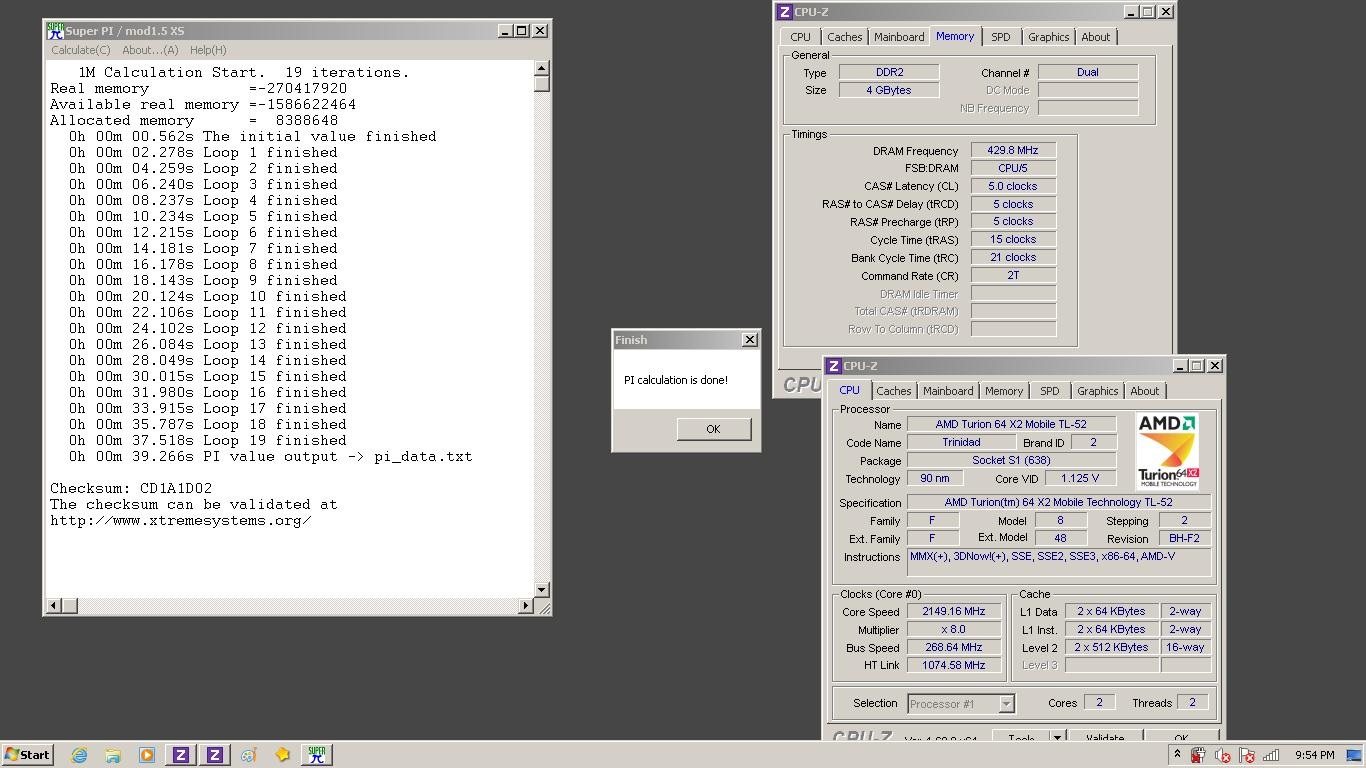Click the CPU-Z CPU window title icon
The width and height of the screenshot is (1366, 768).
click(x=834, y=366)
